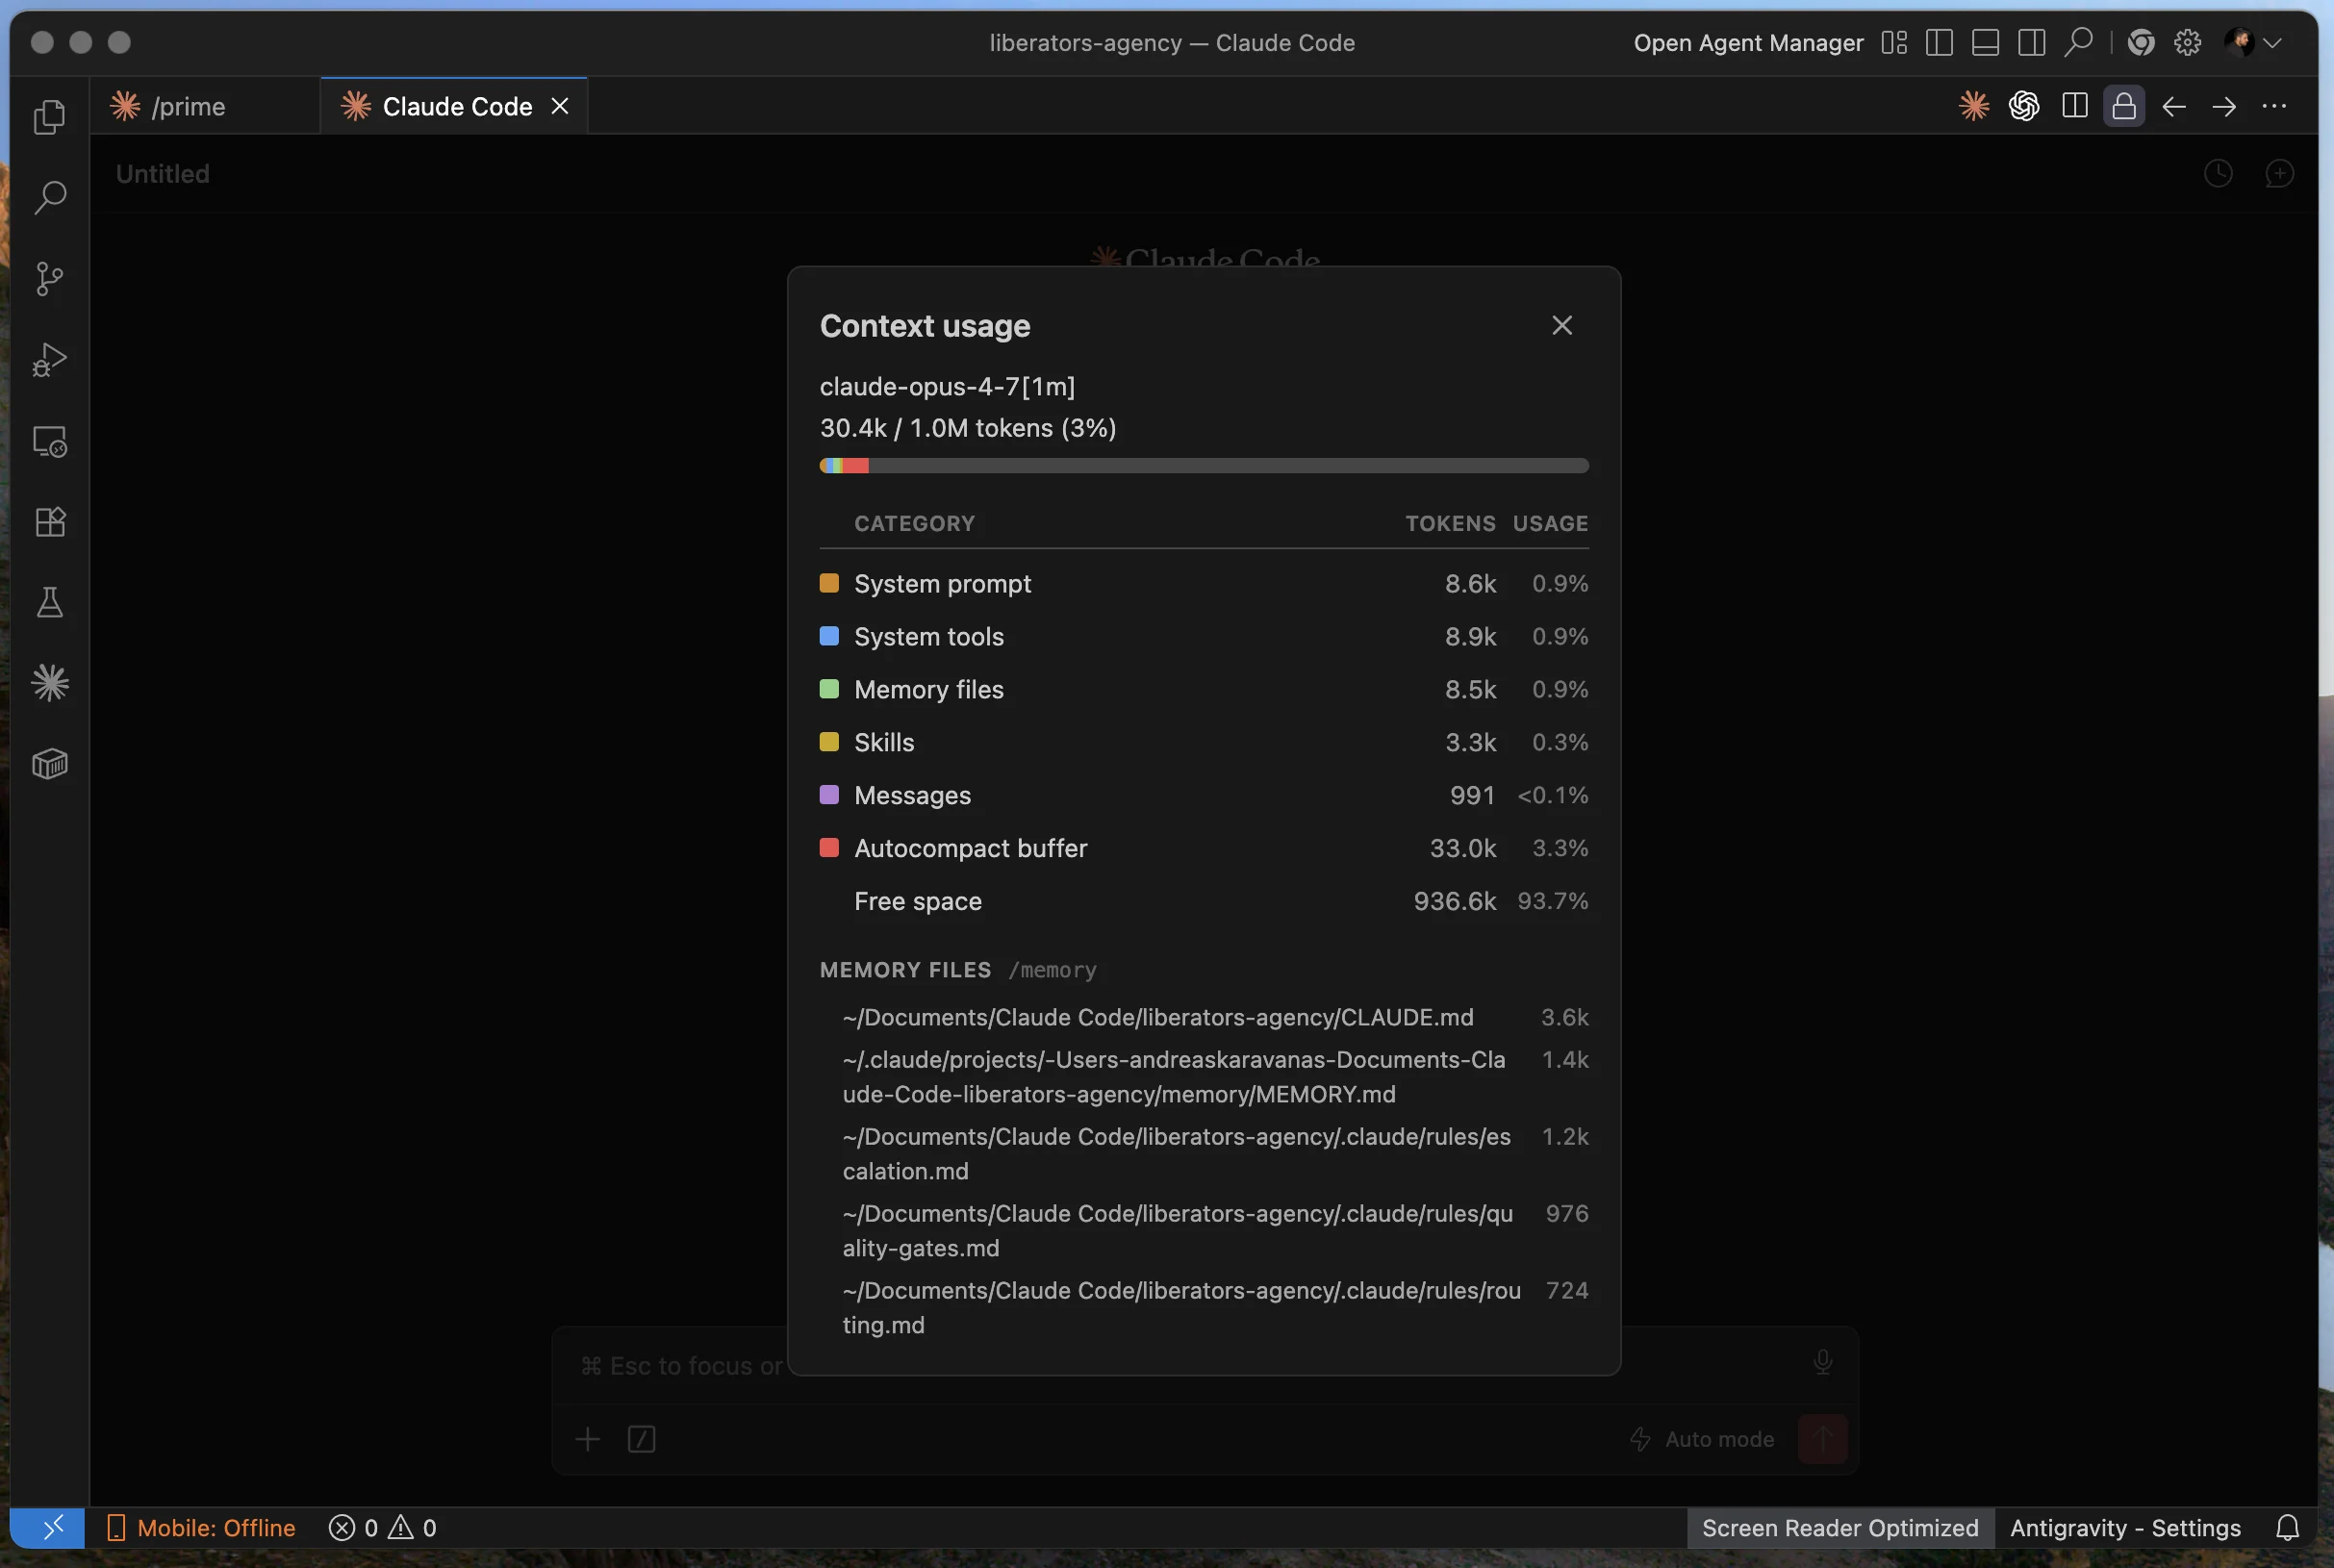Open the profile avatar dropdown
Screen dimensions: 2334x1568
point(2251,43)
